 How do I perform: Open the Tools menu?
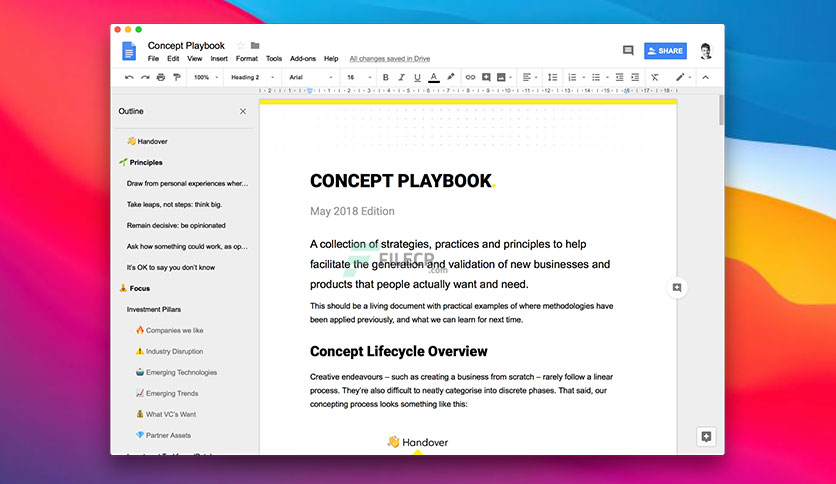274,59
